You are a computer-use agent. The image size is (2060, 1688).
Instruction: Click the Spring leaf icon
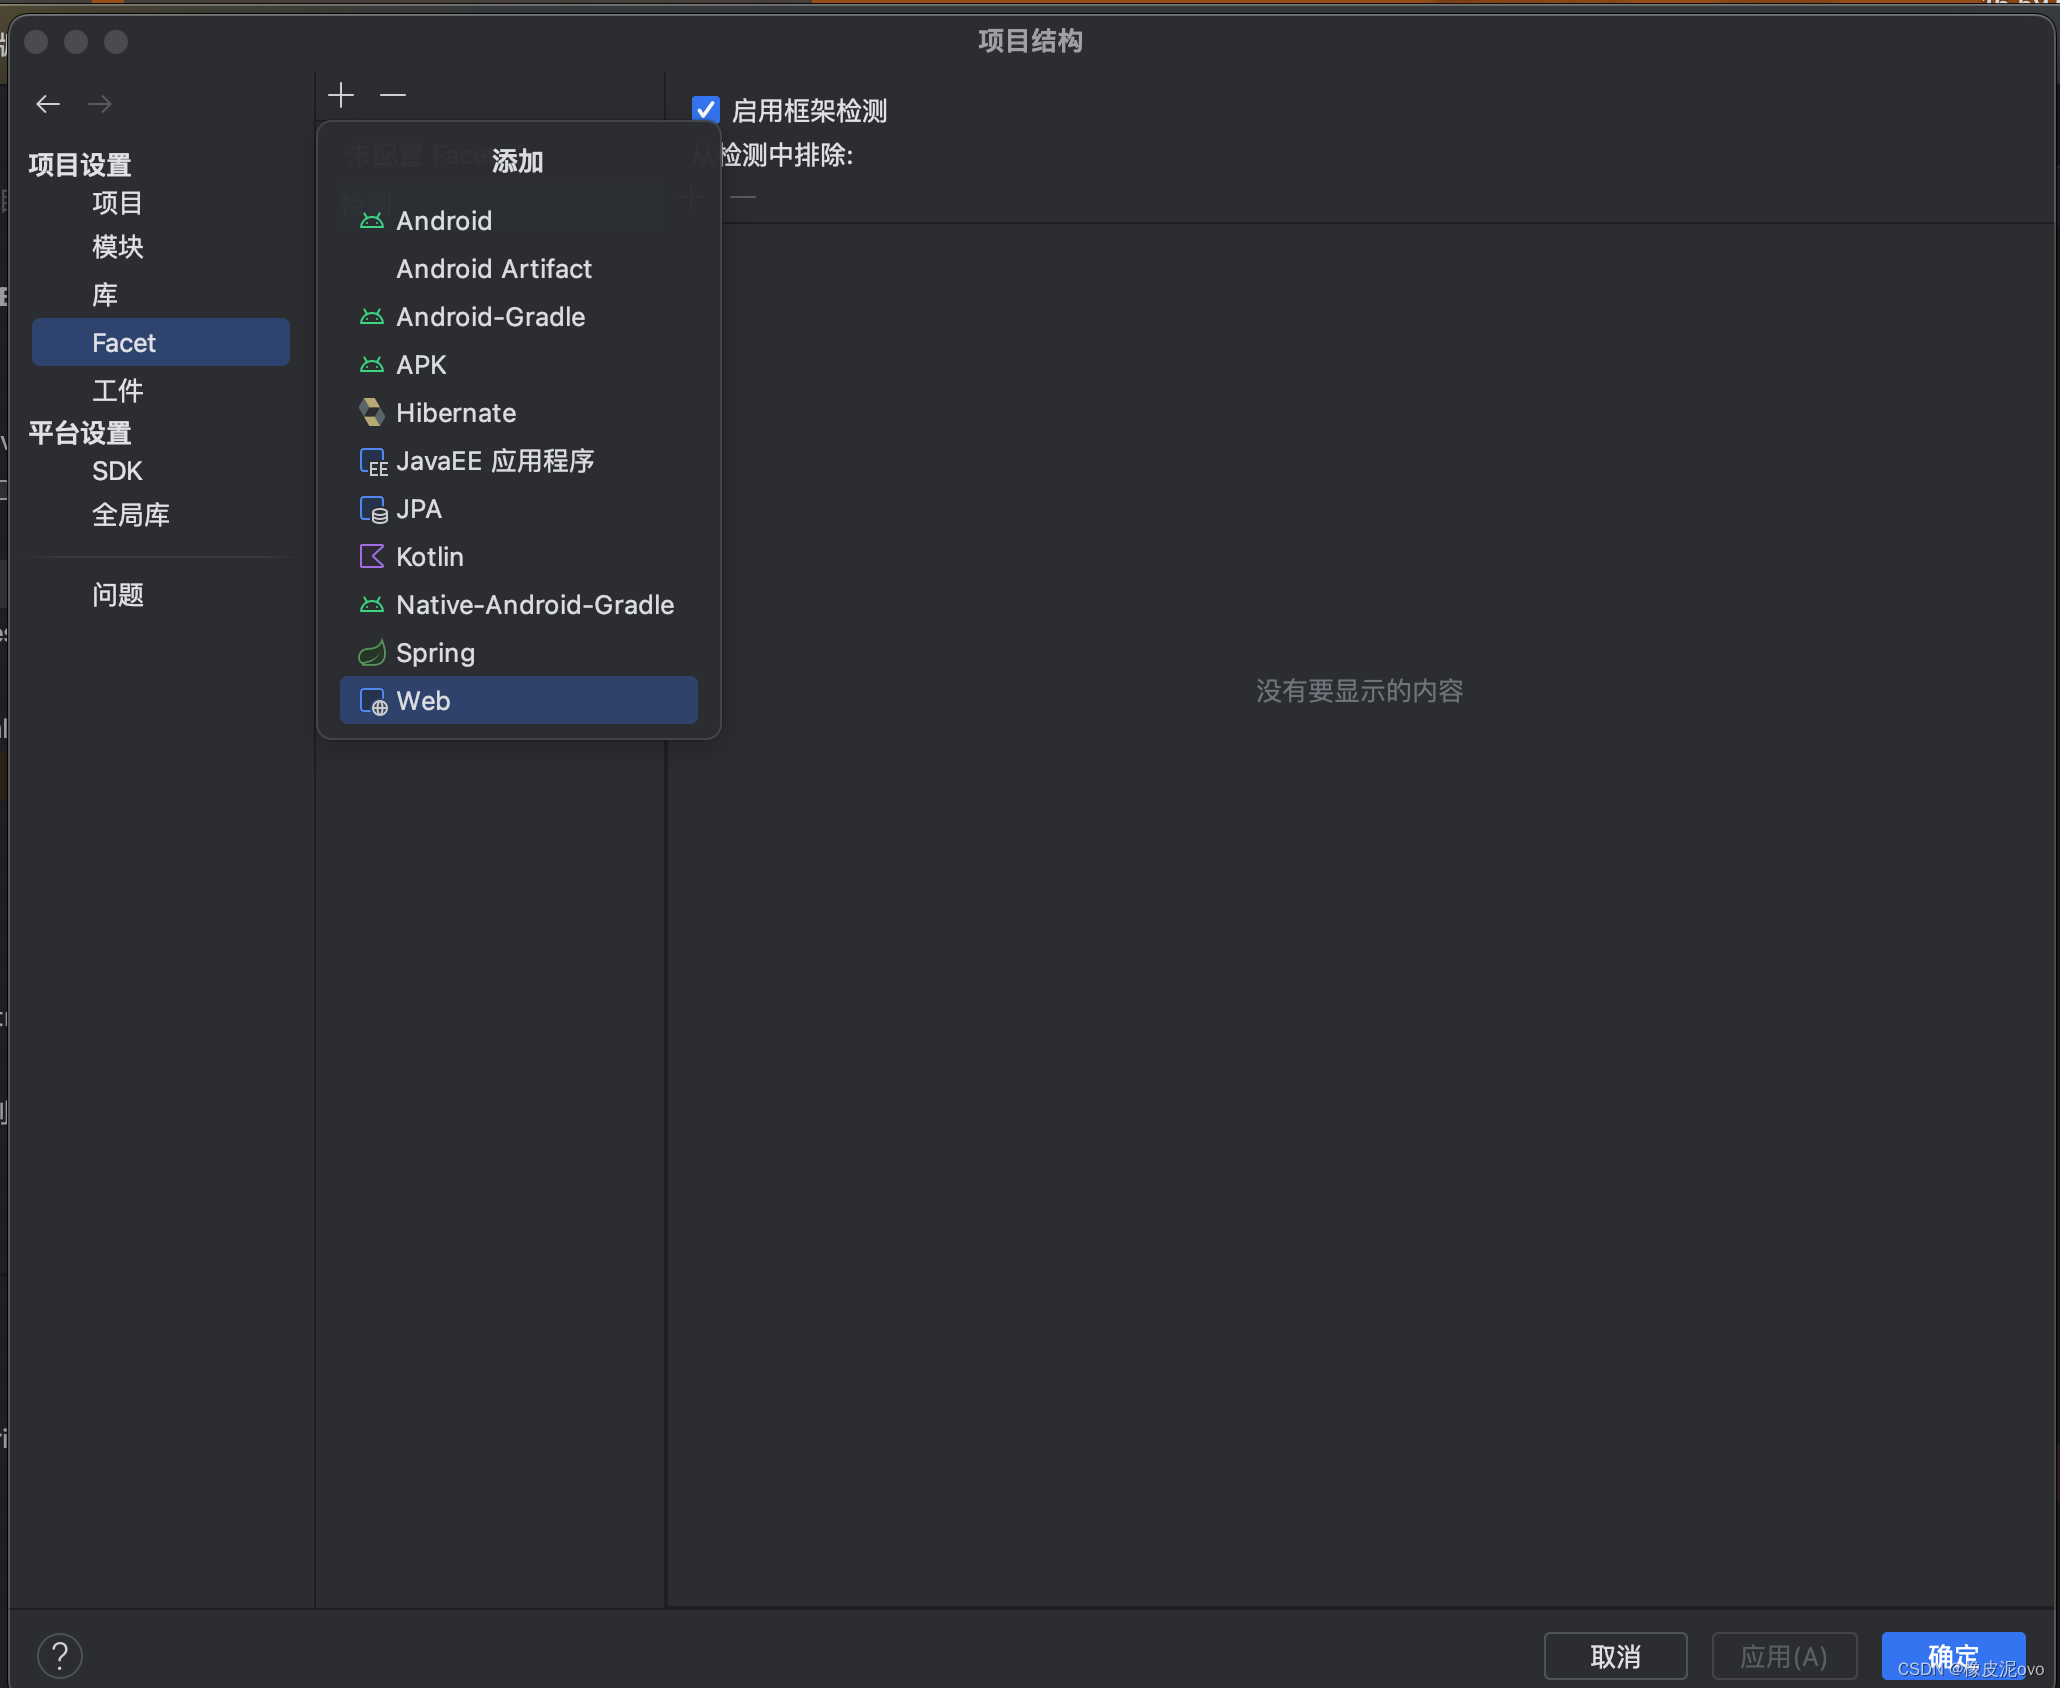point(372,653)
